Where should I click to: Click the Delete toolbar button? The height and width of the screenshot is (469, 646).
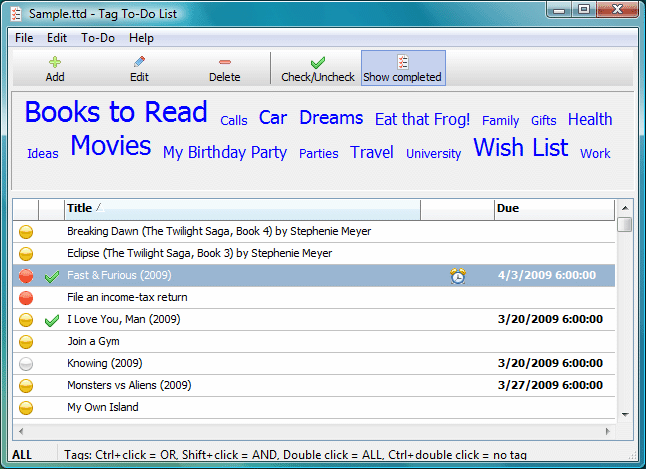[x=225, y=68]
